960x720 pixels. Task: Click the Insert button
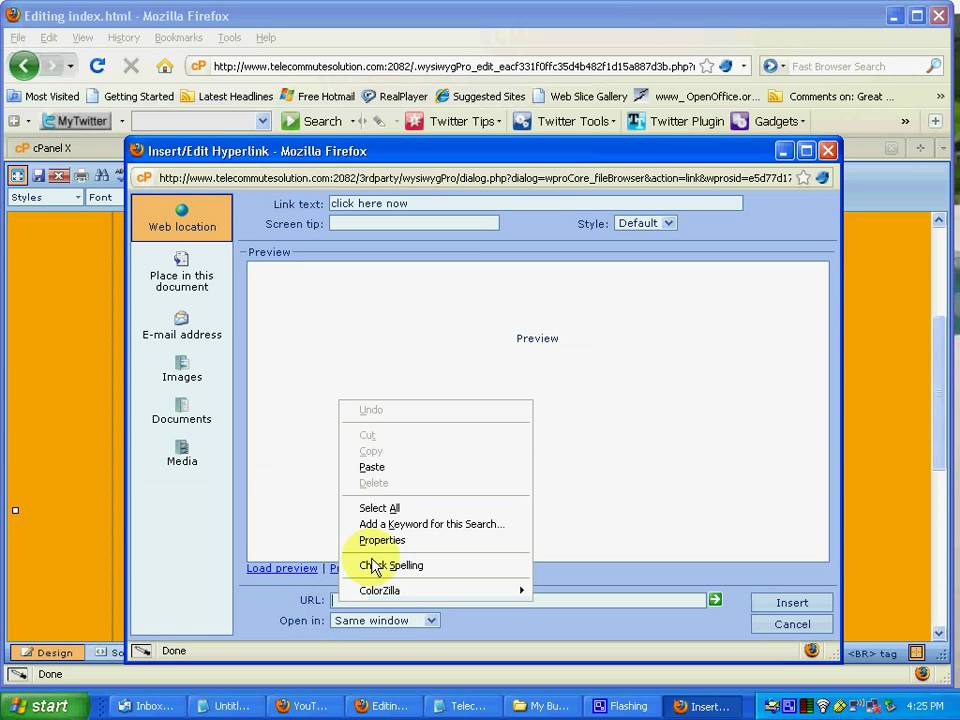point(792,602)
